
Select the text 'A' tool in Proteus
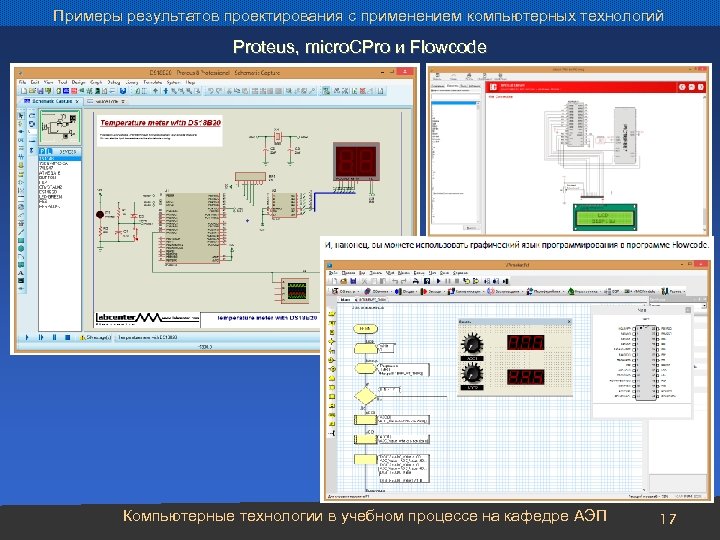click(x=21, y=273)
